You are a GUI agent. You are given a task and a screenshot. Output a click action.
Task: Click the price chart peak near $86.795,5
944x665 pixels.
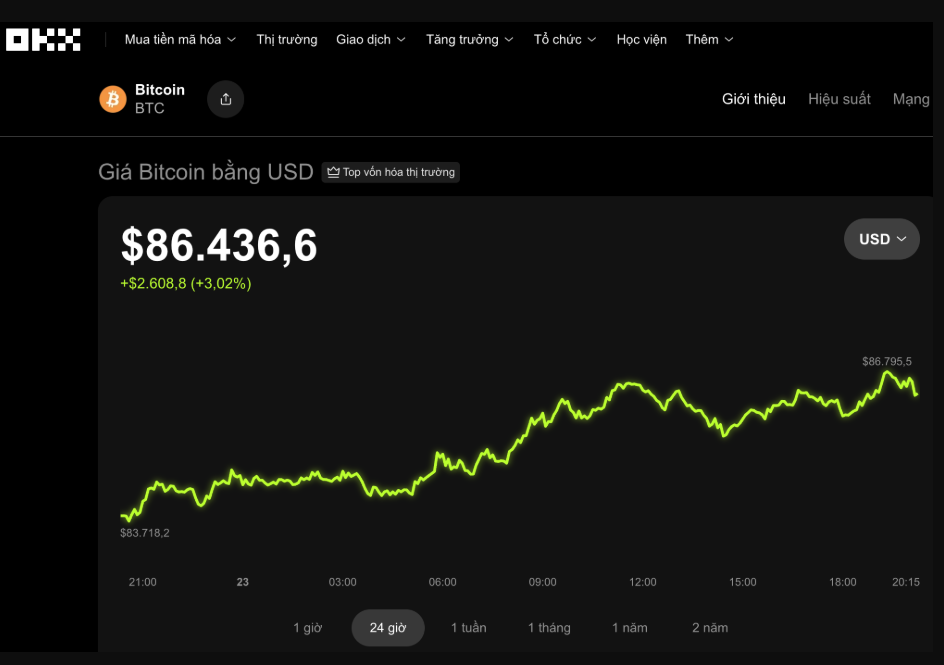(x=887, y=373)
